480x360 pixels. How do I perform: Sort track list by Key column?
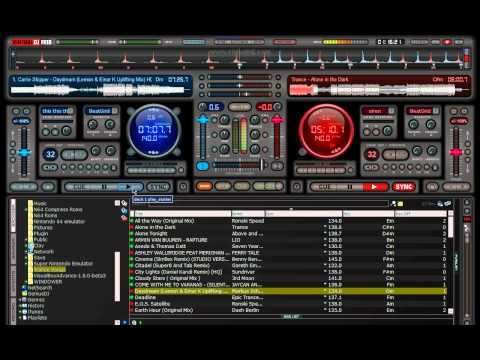[368, 213]
